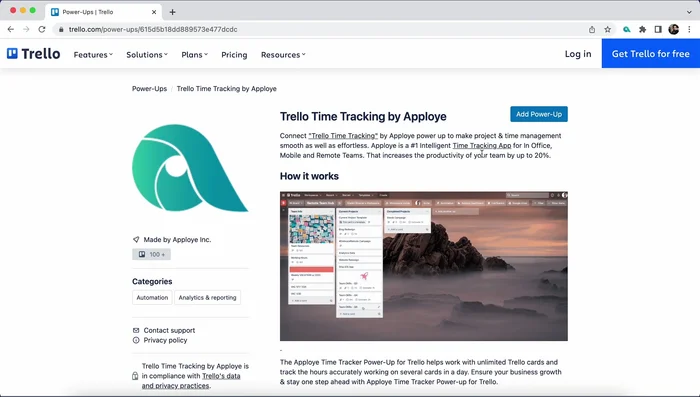Bookmark this page with star icon
700x397 pixels.
click(608, 29)
